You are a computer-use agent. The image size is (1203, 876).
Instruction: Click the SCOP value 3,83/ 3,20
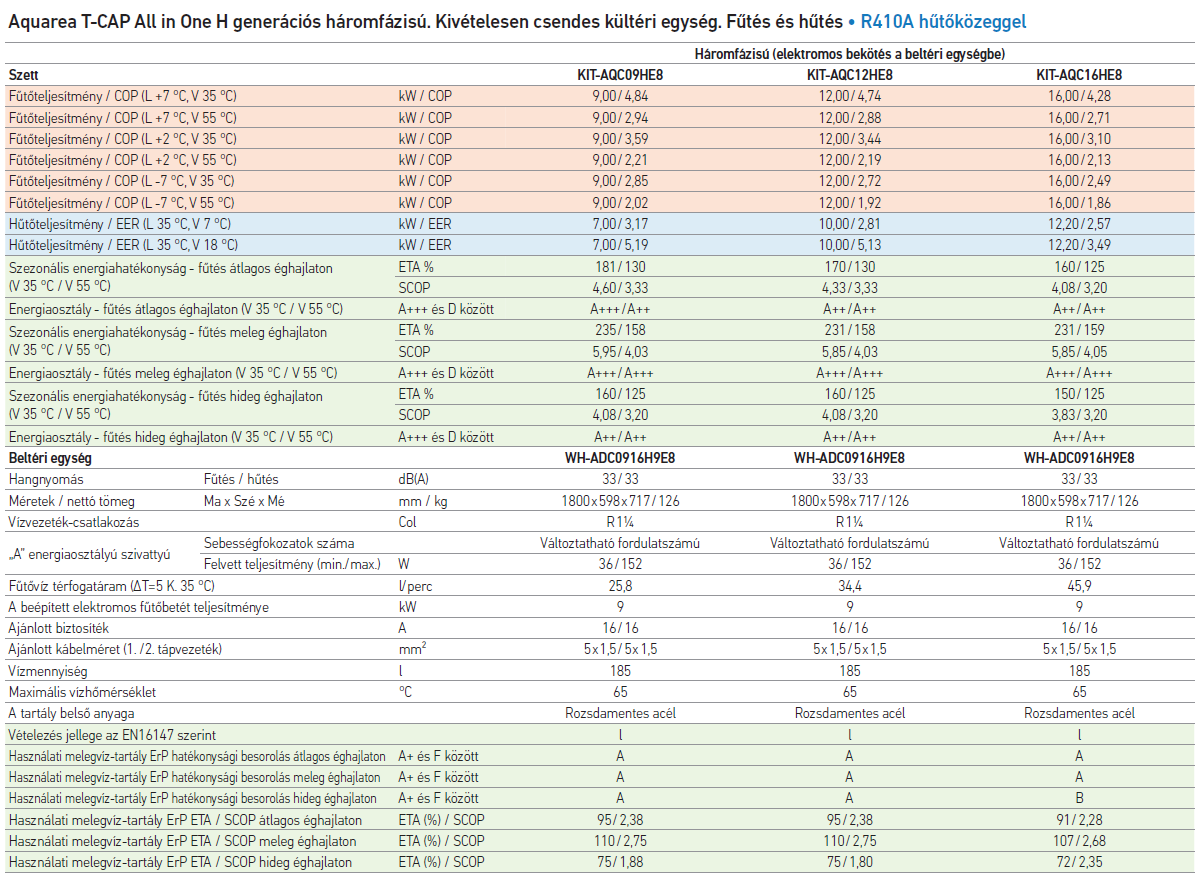(1079, 415)
